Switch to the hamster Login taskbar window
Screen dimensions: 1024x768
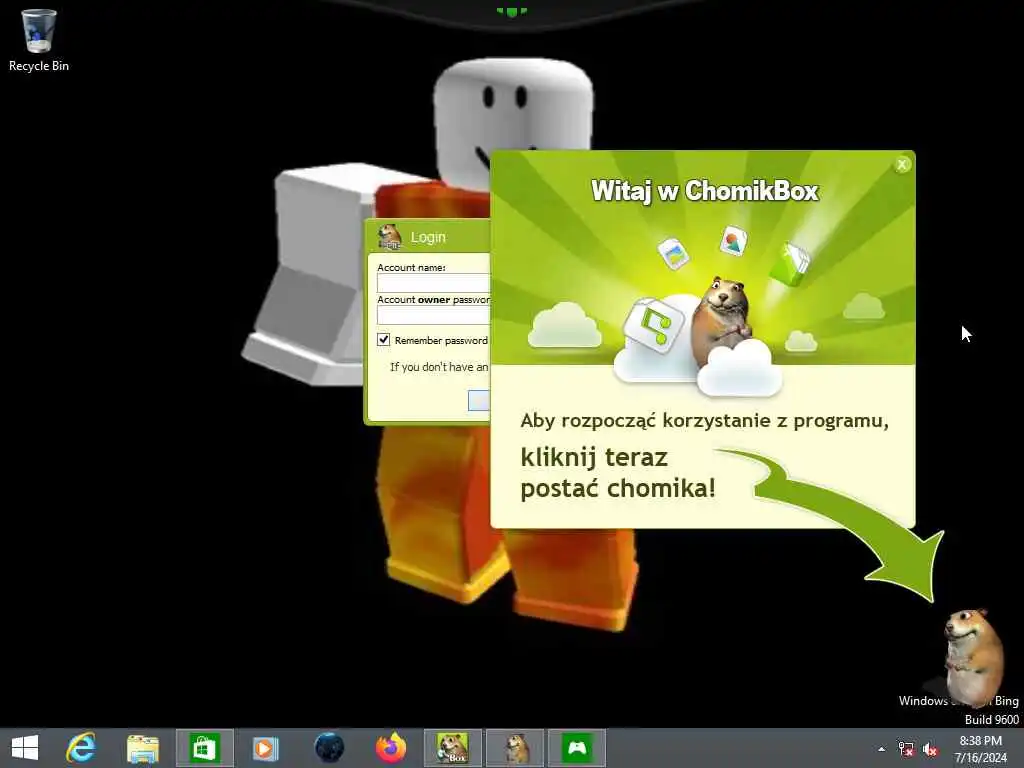(x=515, y=748)
